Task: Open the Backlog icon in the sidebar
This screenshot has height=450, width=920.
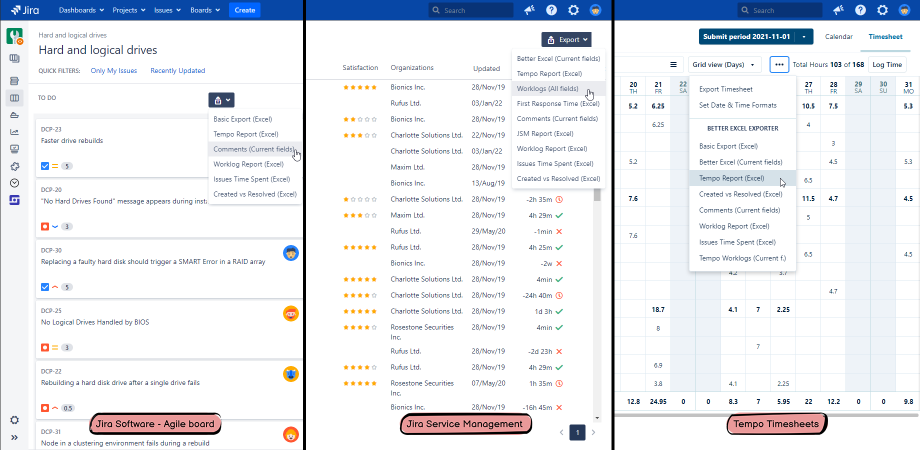Action: (x=15, y=80)
